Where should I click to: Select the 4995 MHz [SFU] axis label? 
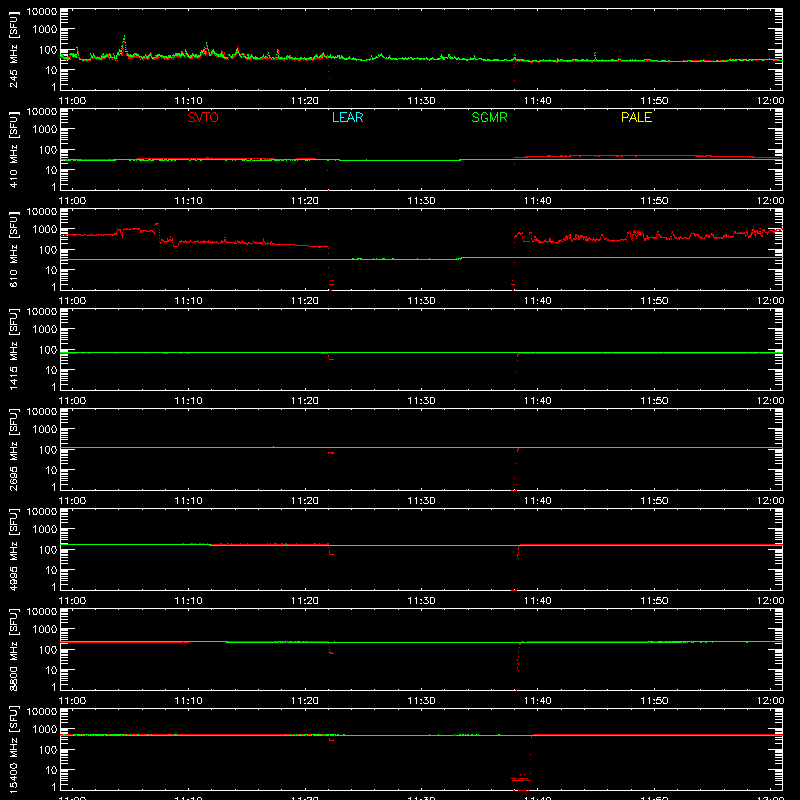[14, 549]
